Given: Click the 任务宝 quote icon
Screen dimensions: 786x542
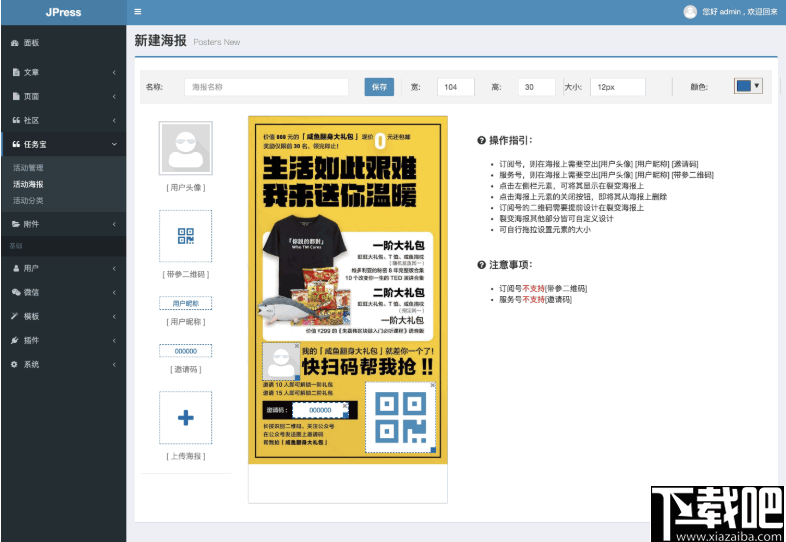Looking at the screenshot, I should point(16,144).
